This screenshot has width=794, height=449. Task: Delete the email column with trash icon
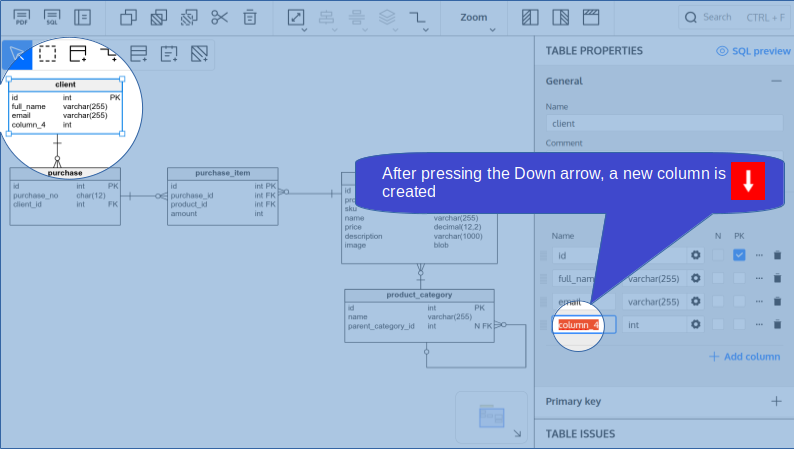pos(777,301)
